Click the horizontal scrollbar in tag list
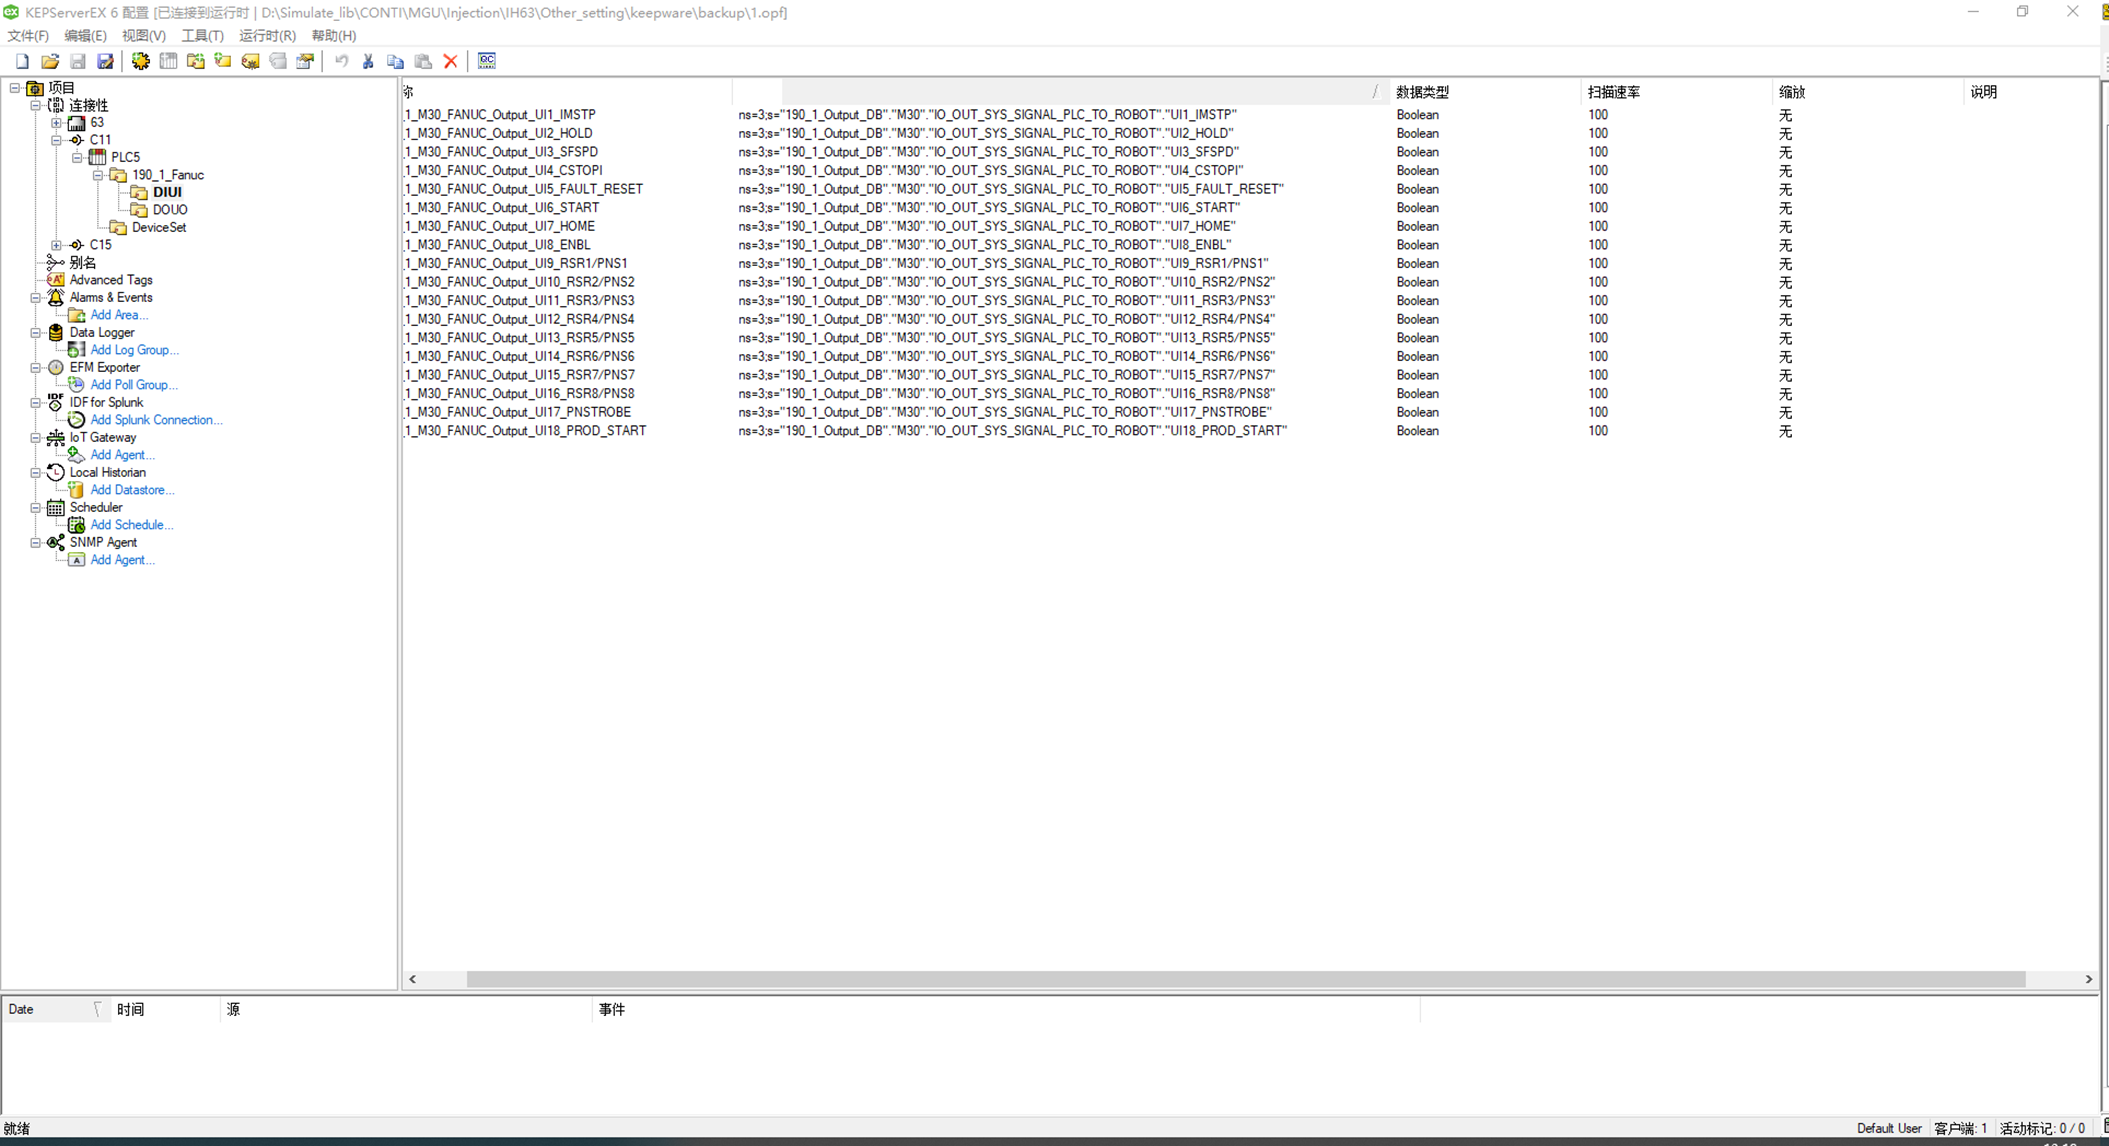Image resolution: width=2109 pixels, height=1146 pixels. (x=1245, y=979)
